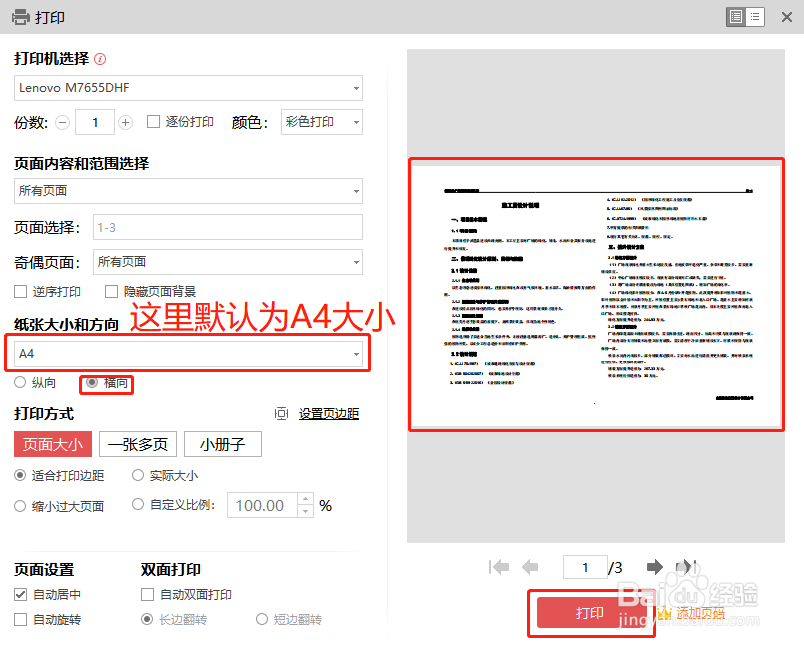Click the red 打印 button
Viewport: 804px width, 648px height.
click(x=590, y=613)
